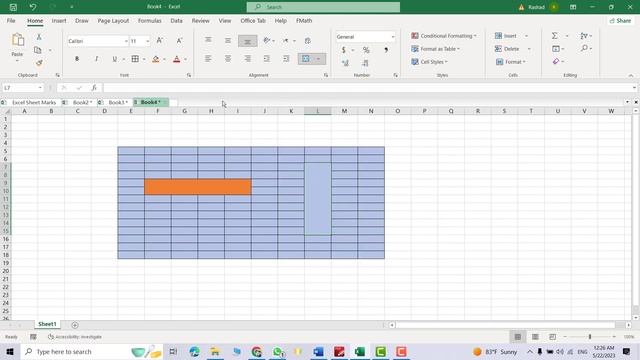
Task: Apply cell borders
Action: click(135, 59)
